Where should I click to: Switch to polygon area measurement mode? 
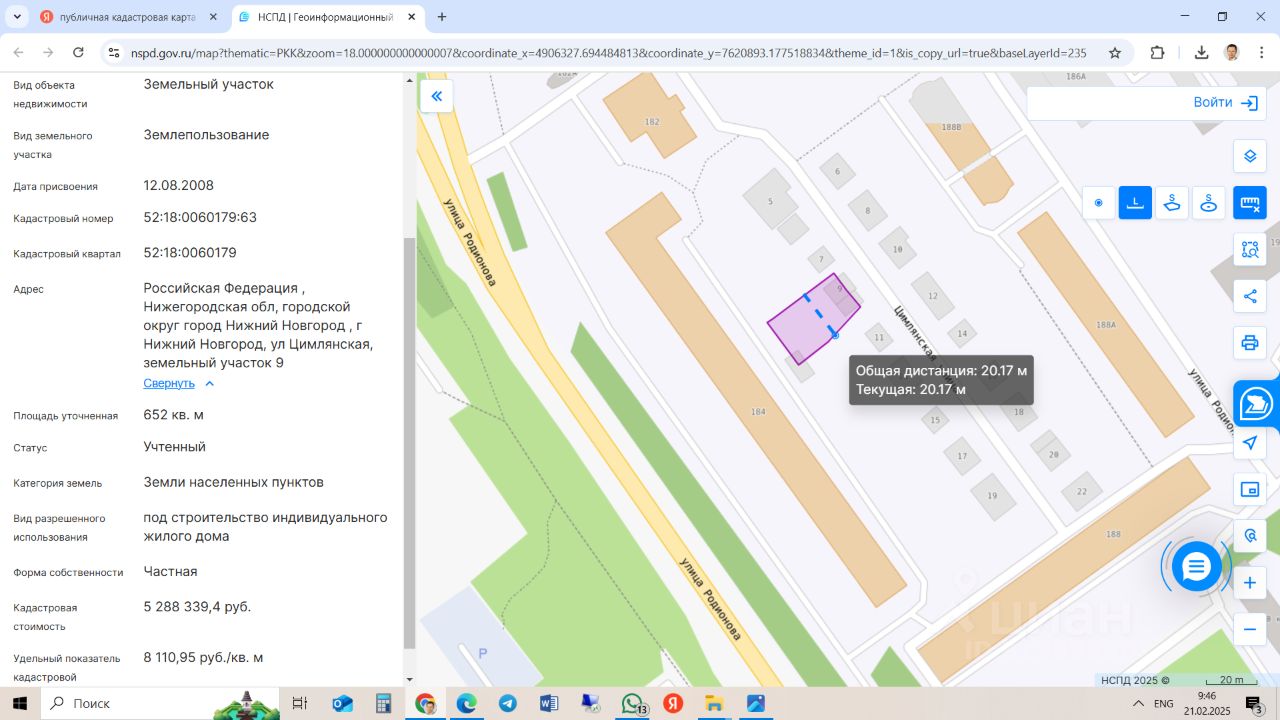1172,203
